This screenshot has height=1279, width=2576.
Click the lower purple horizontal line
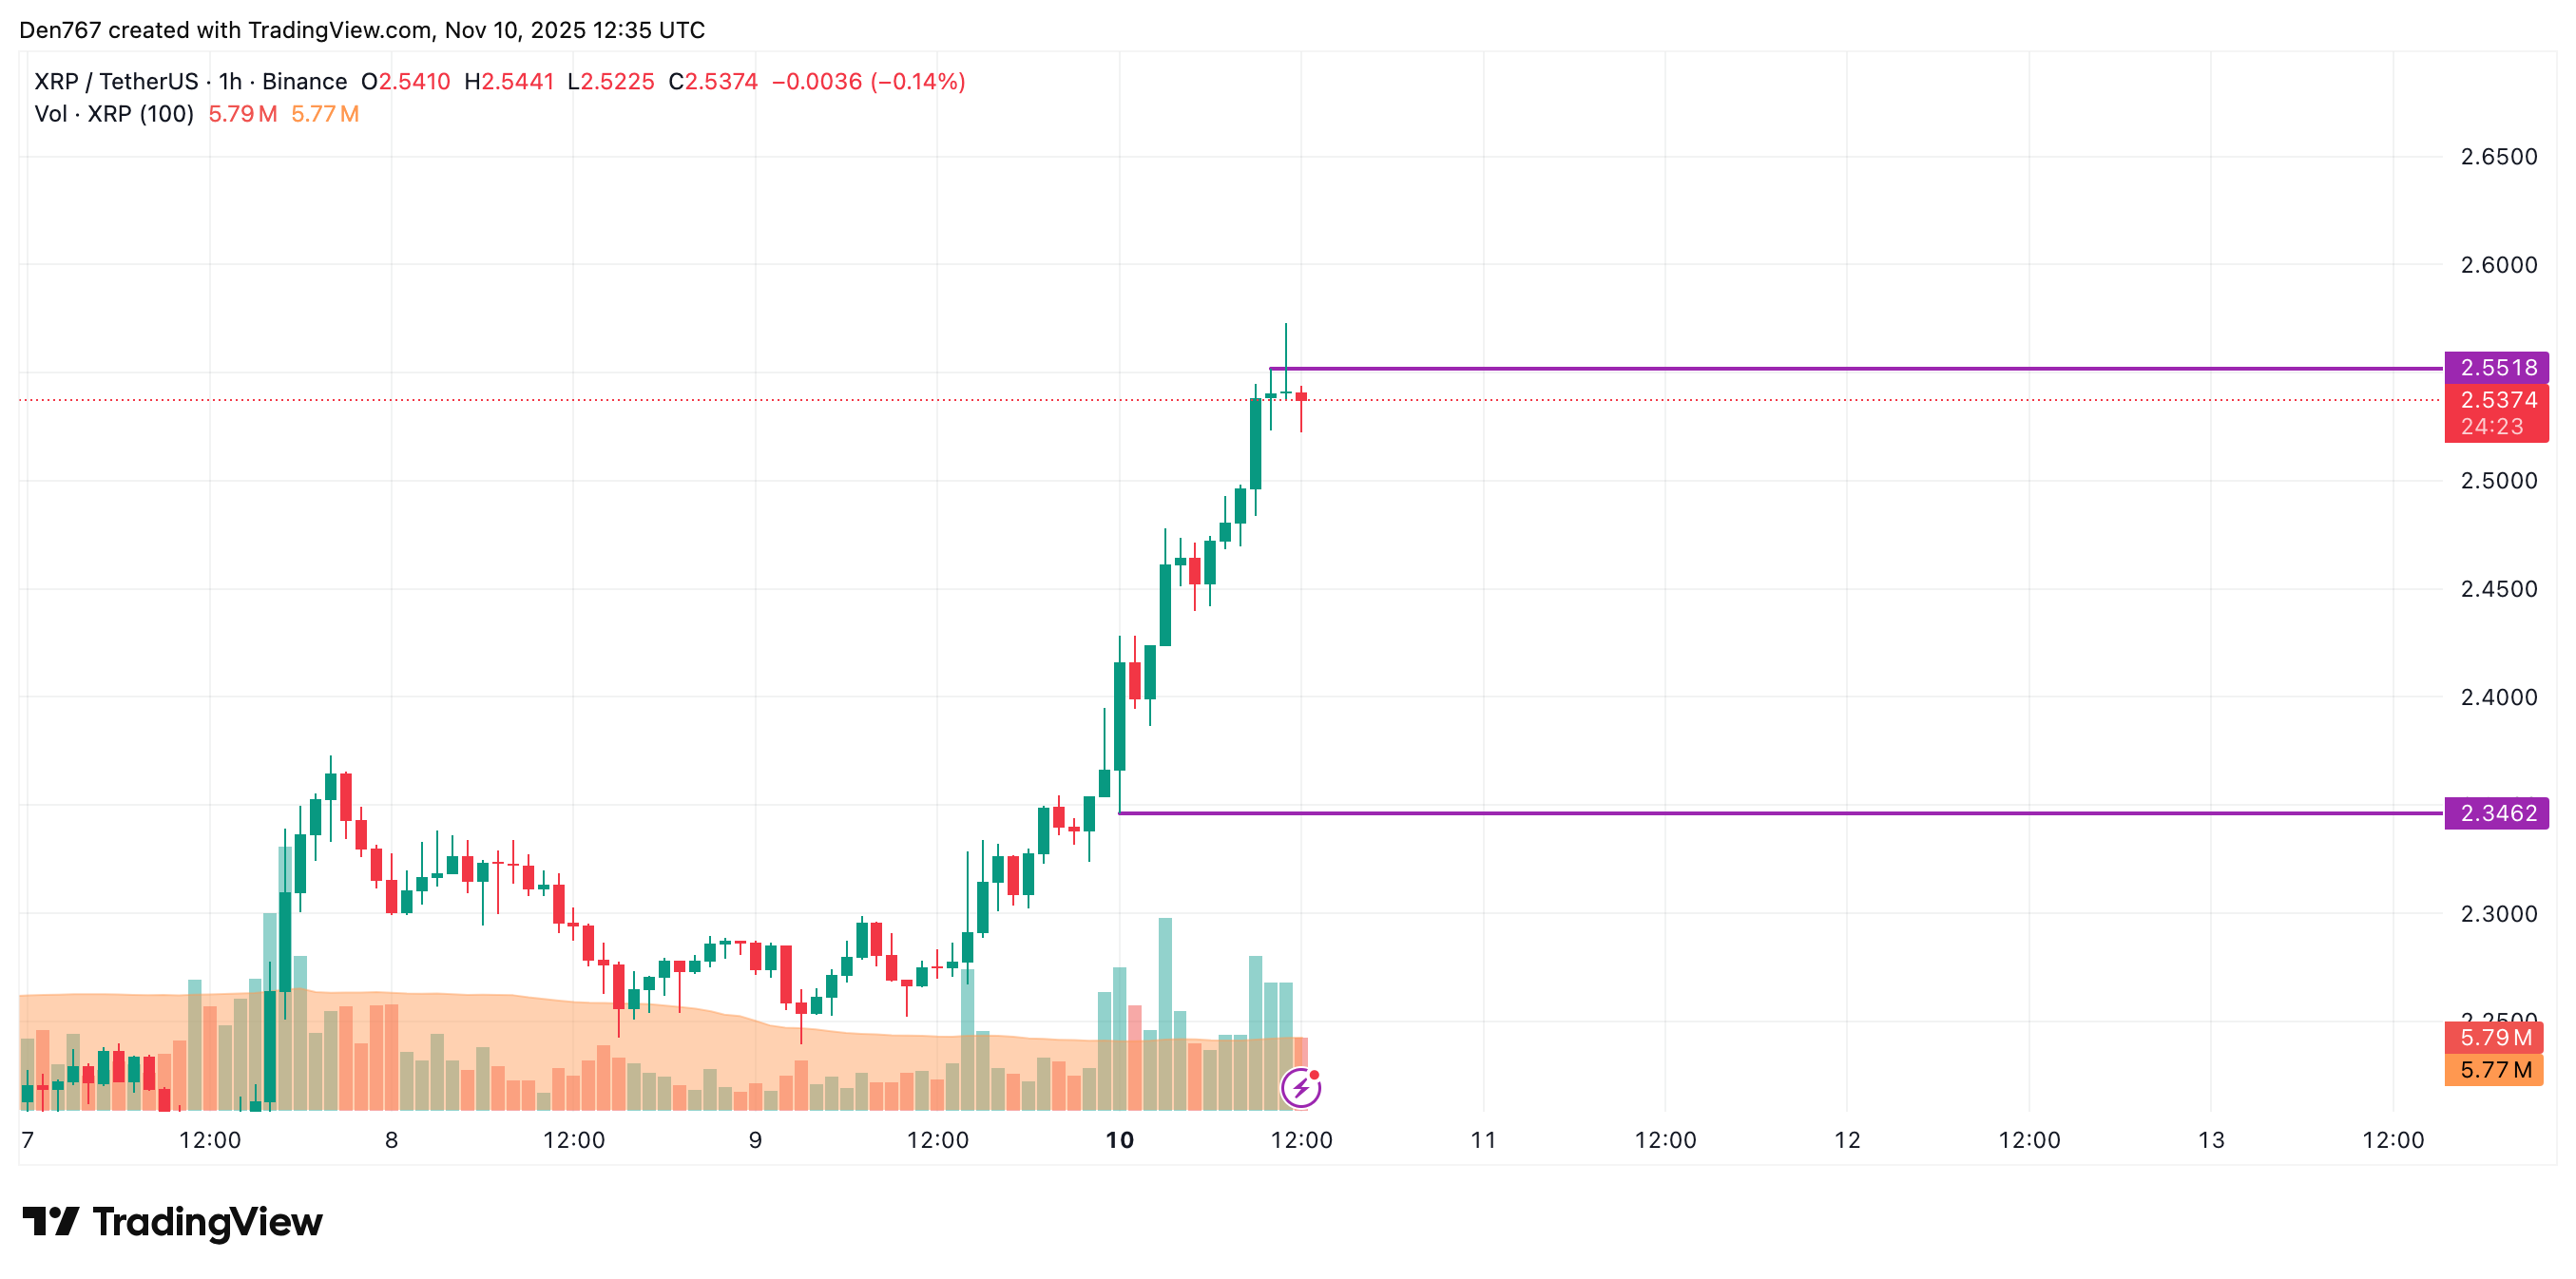pyautogui.click(x=1780, y=813)
